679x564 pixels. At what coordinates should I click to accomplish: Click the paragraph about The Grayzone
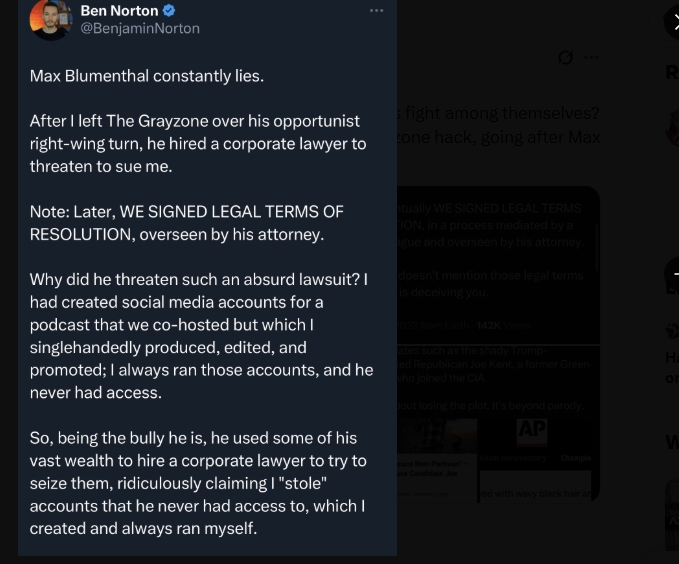(198, 143)
